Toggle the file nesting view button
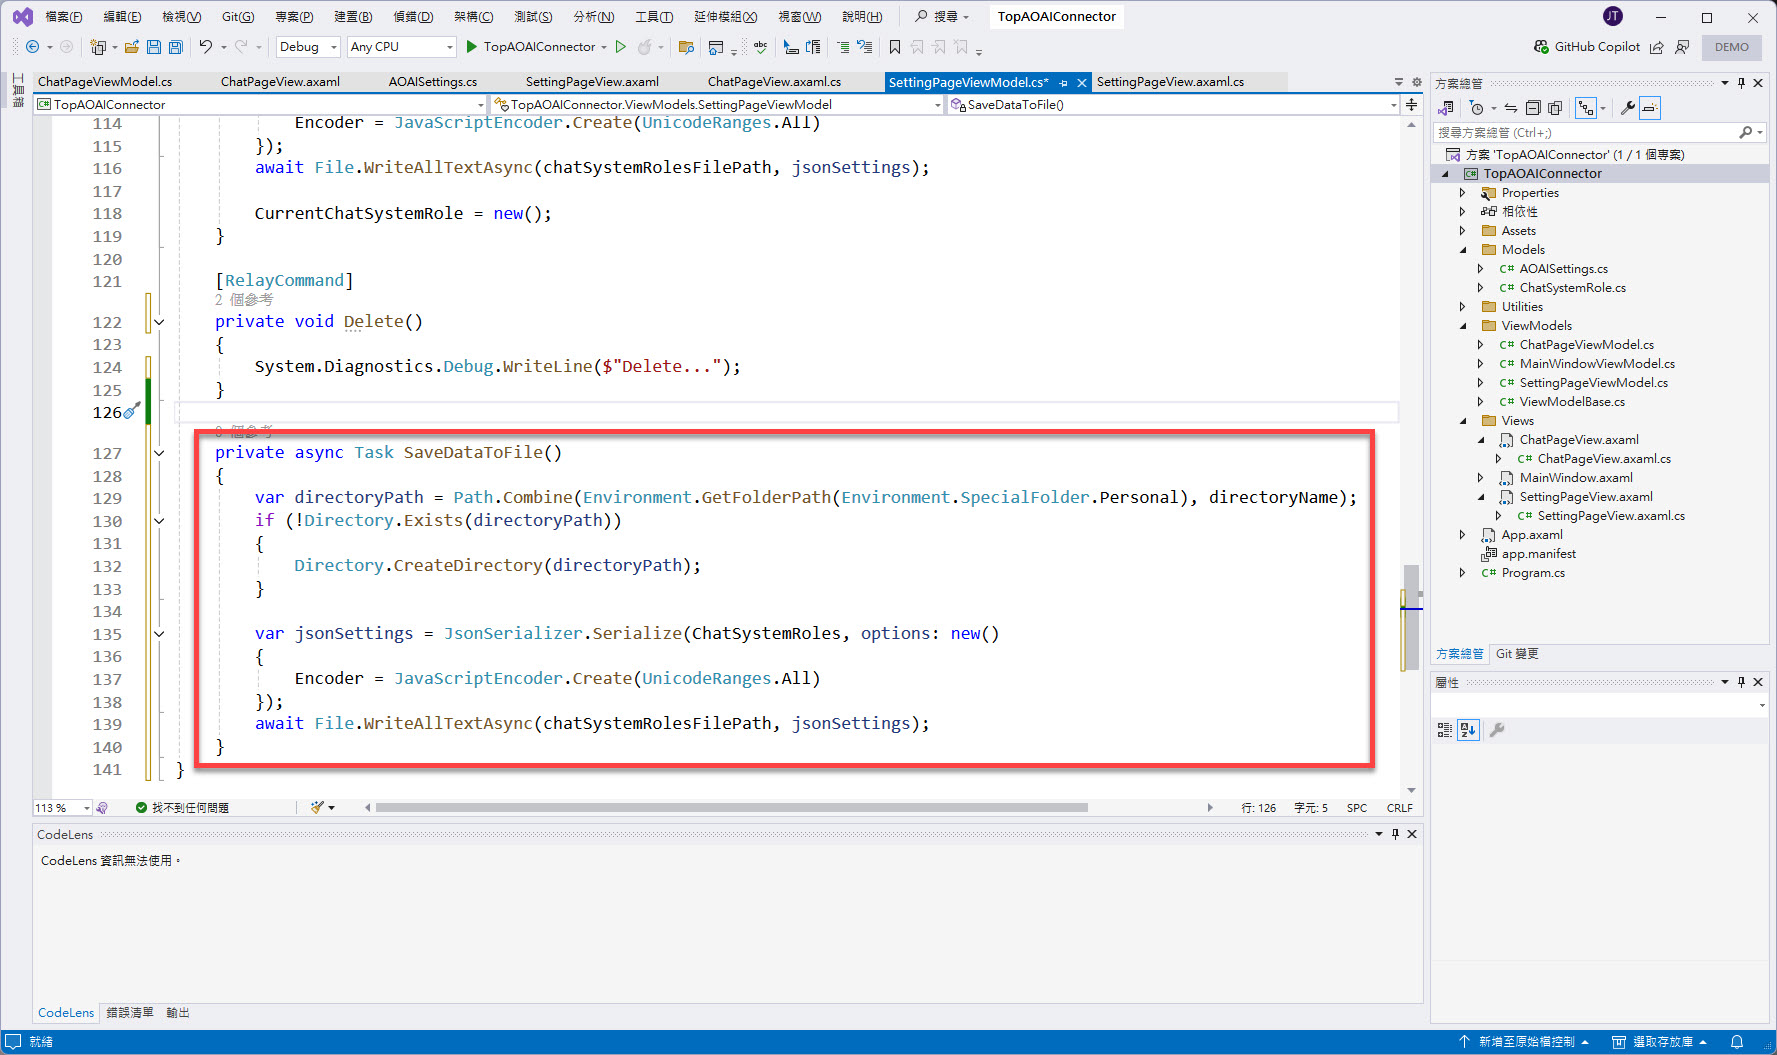1777x1055 pixels. point(1586,108)
